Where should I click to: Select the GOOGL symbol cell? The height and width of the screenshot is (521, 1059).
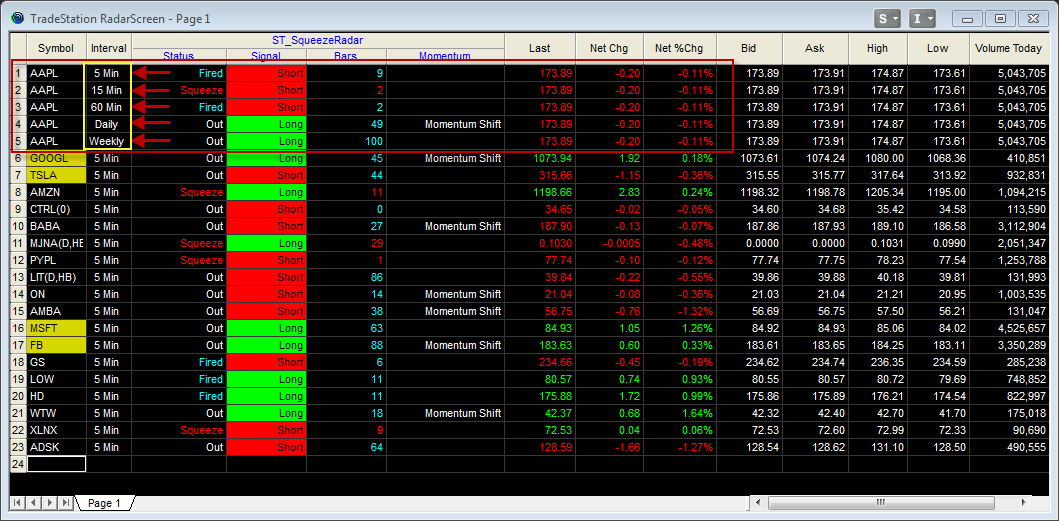pyautogui.click(x=57, y=158)
